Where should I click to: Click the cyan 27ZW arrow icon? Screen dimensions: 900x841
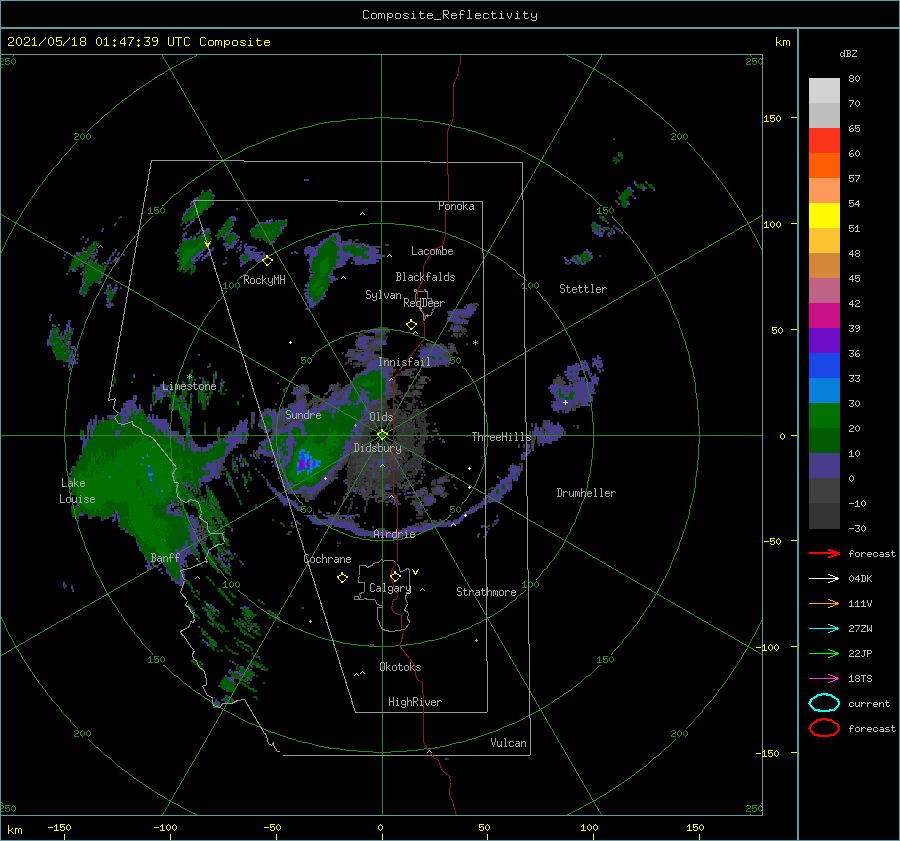coord(824,629)
